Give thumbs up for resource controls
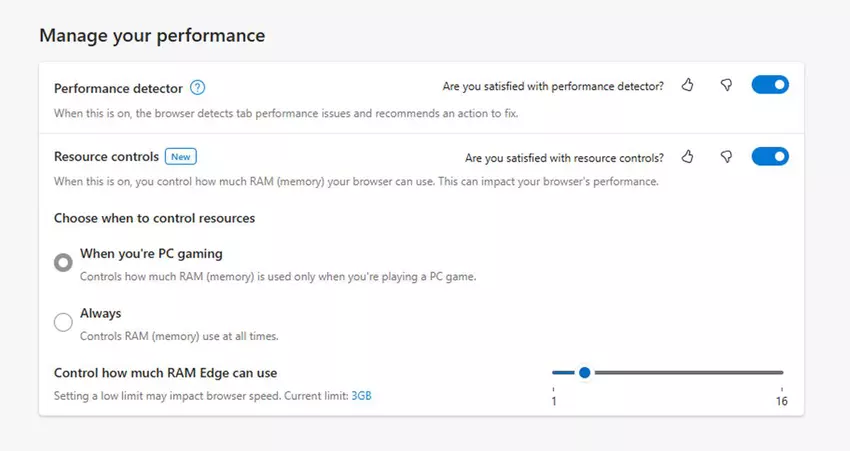This screenshot has width=850, height=451. coord(688,157)
